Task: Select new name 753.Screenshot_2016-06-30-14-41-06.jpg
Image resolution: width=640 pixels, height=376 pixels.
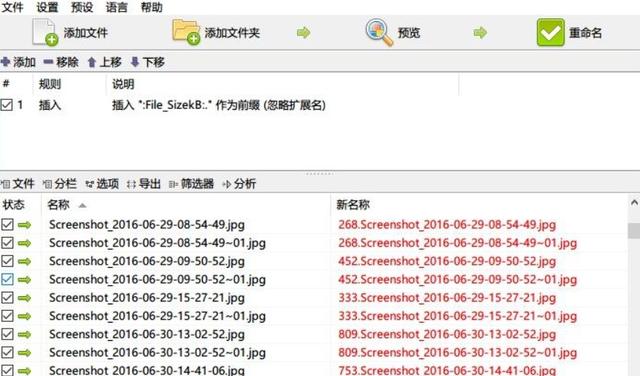Action: click(x=447, y=370)
